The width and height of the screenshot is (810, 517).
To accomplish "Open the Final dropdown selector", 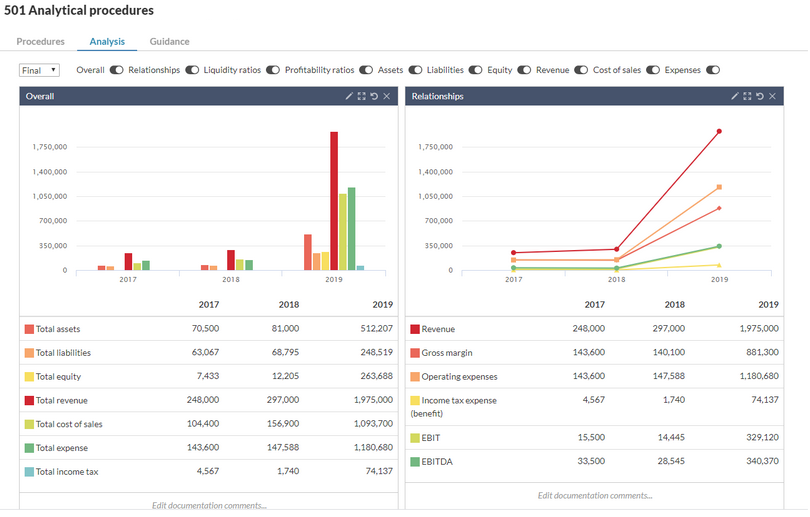I will coord(40,71).
